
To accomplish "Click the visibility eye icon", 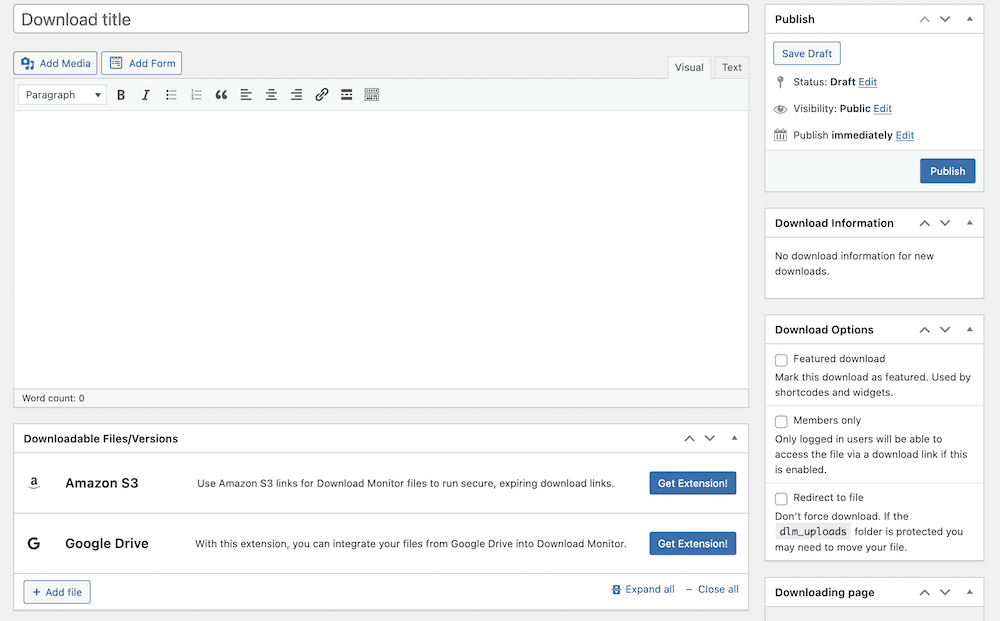I will click(780, 109).
